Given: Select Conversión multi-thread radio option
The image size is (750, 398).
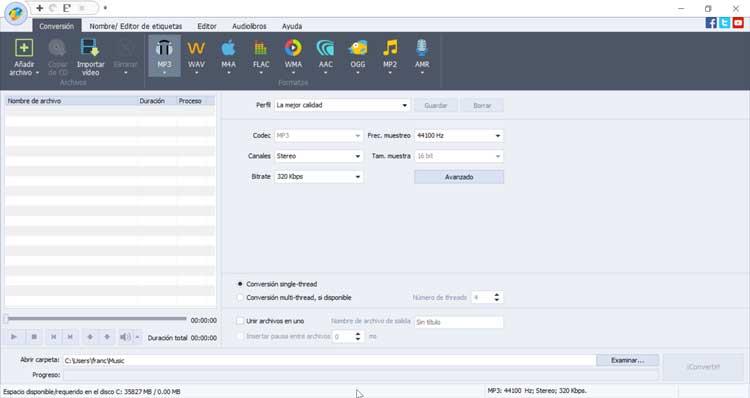Looking at the screenshot, I should pos(240,298).
